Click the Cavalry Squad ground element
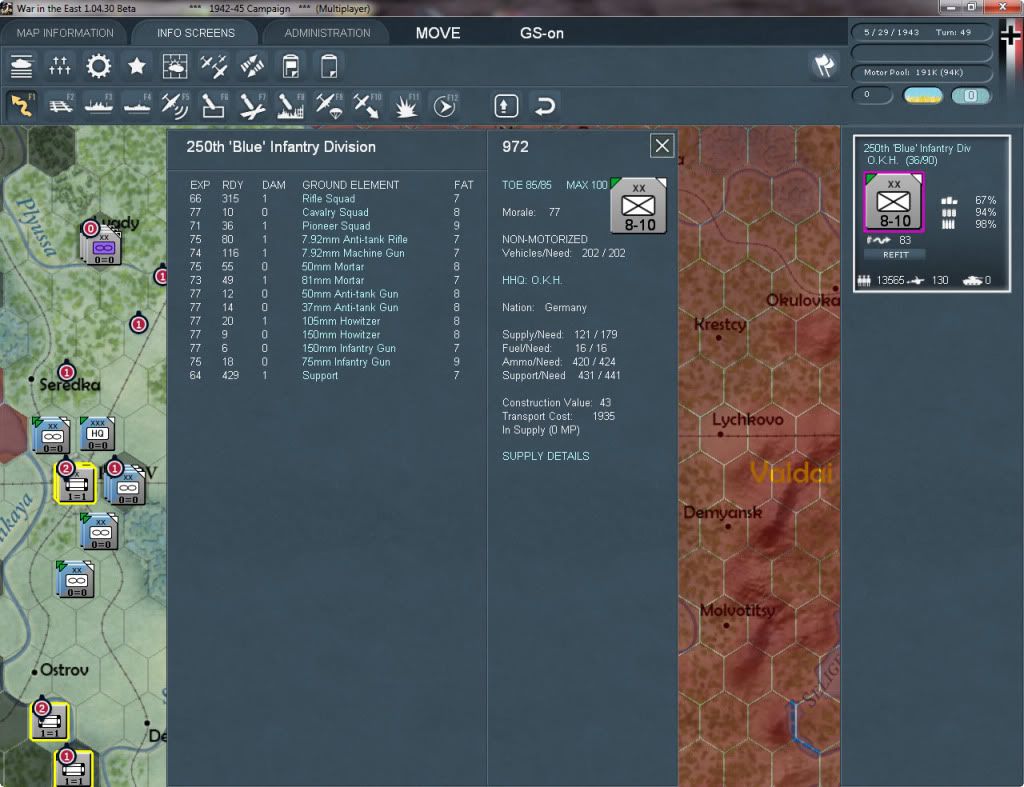This screenshot has width=1024, height=787. point(335,212)
